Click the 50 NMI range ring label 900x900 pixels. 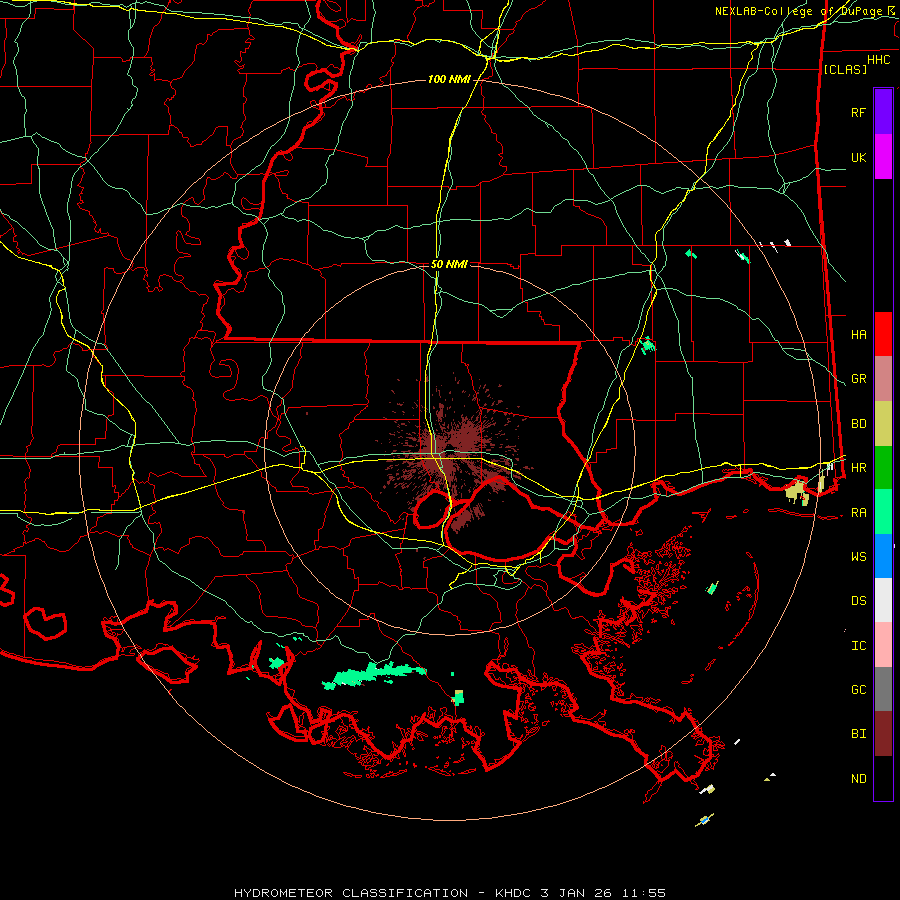pos(449,264)
